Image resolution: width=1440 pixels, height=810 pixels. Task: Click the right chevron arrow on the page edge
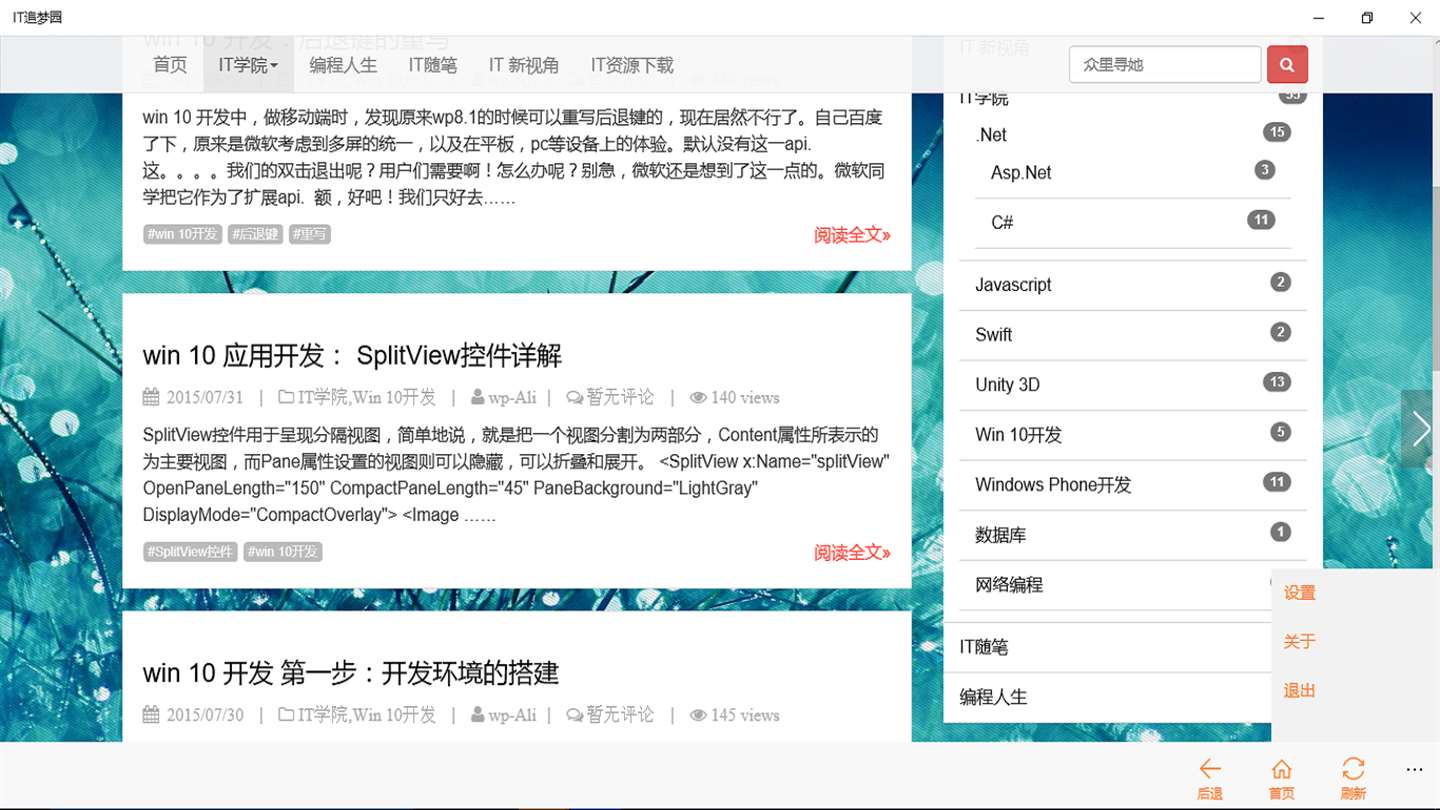coord(1421,429)
